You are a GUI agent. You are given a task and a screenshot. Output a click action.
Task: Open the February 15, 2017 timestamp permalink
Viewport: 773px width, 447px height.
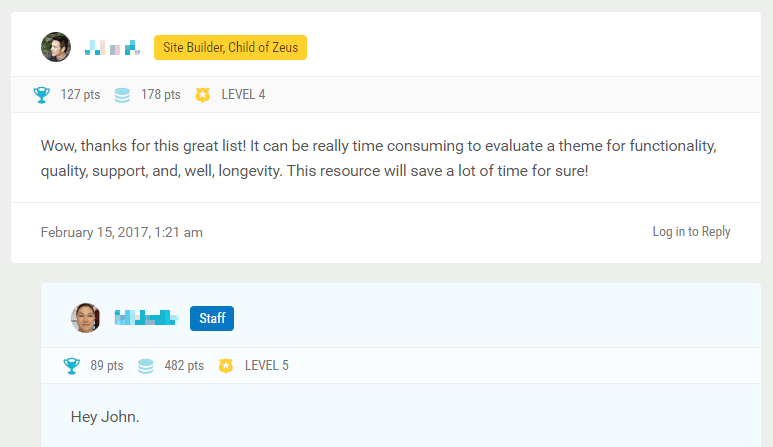pyautogui.click(x=122, y=232)
